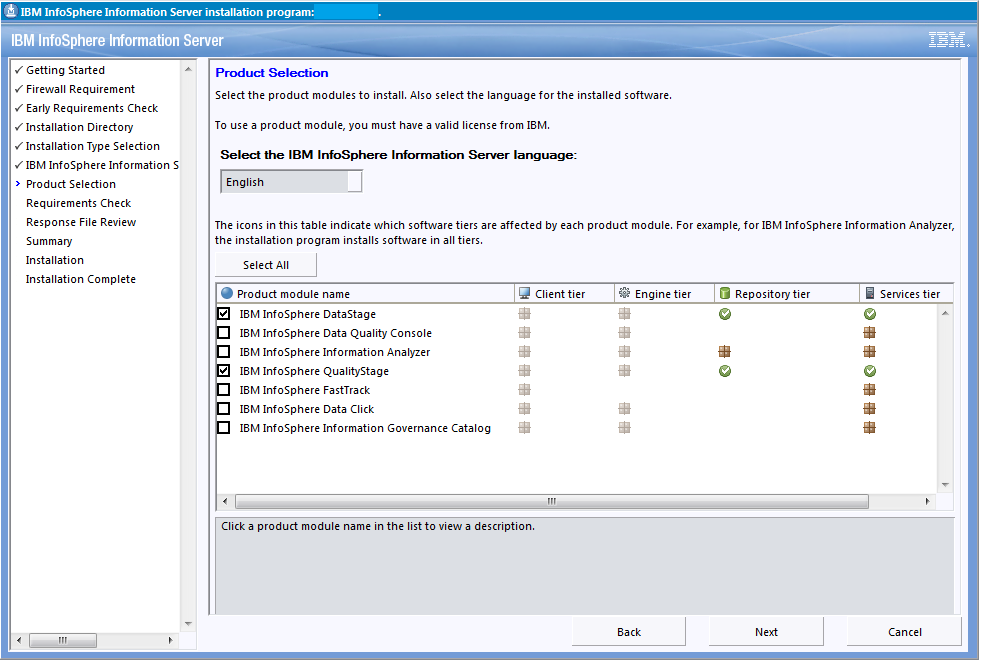Viewport: 982px width, 663px height.
Task: Click the sidebar's scroll down arrow
Action: point(188,624)
